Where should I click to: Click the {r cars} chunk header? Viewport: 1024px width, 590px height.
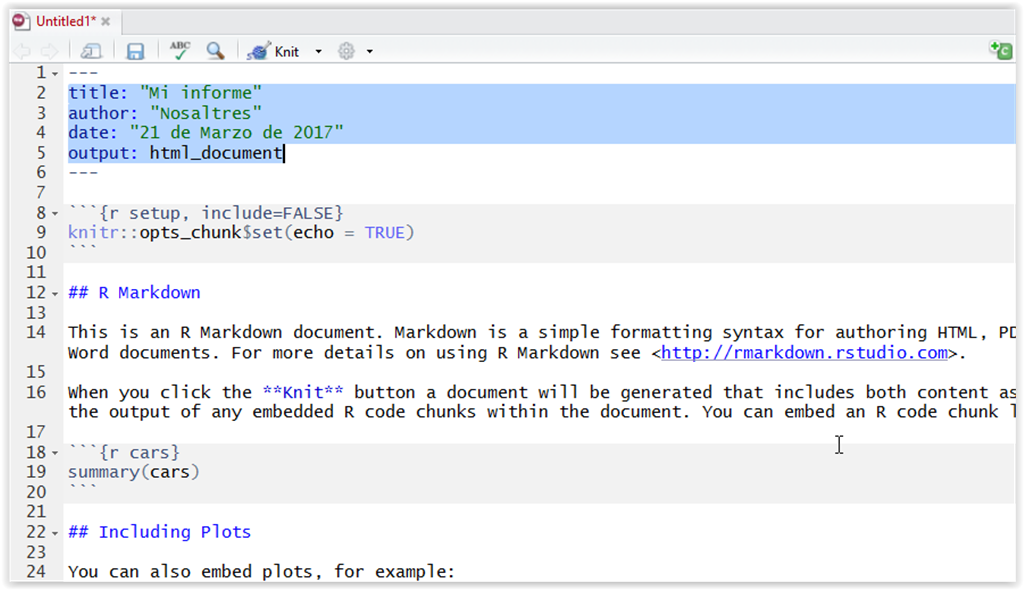[x=124, y=452]
